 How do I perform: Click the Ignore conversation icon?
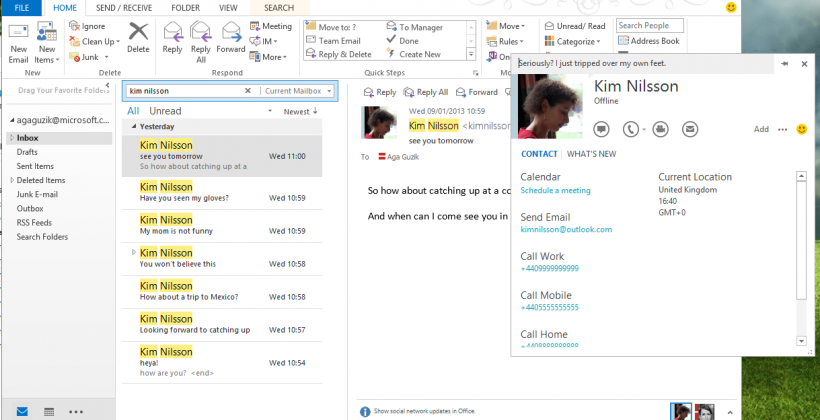74,26
